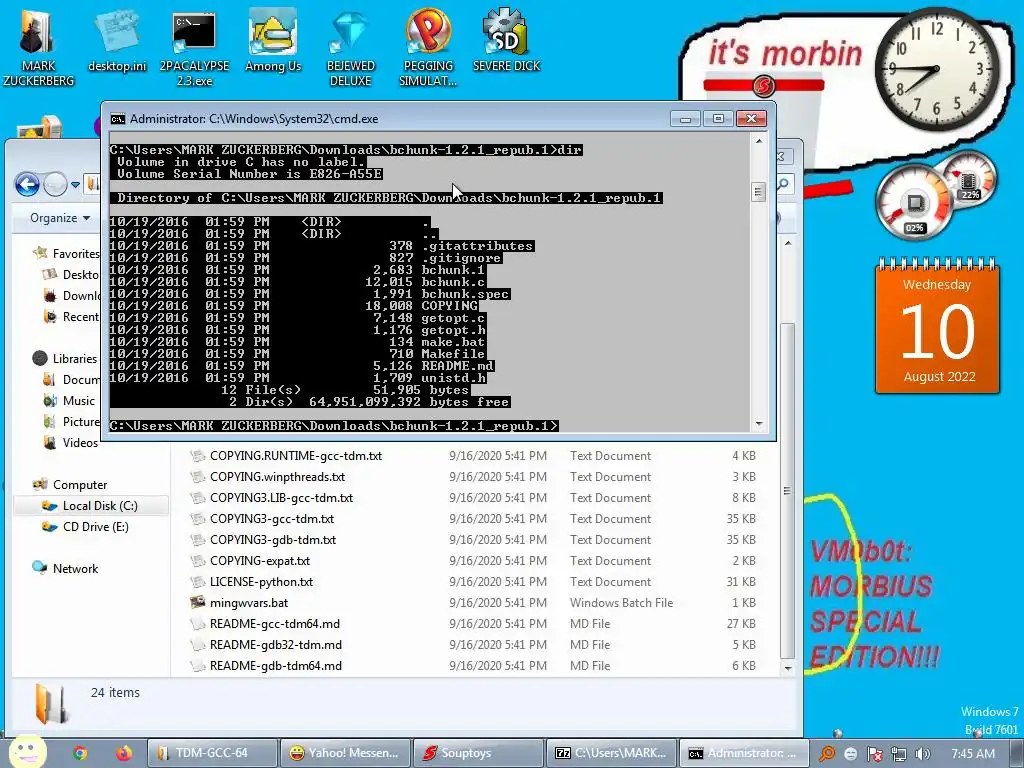Viewport: 1024px width, 768px height.
Task: Select LICENSE-python.txt file
Action: click(261, 581)
